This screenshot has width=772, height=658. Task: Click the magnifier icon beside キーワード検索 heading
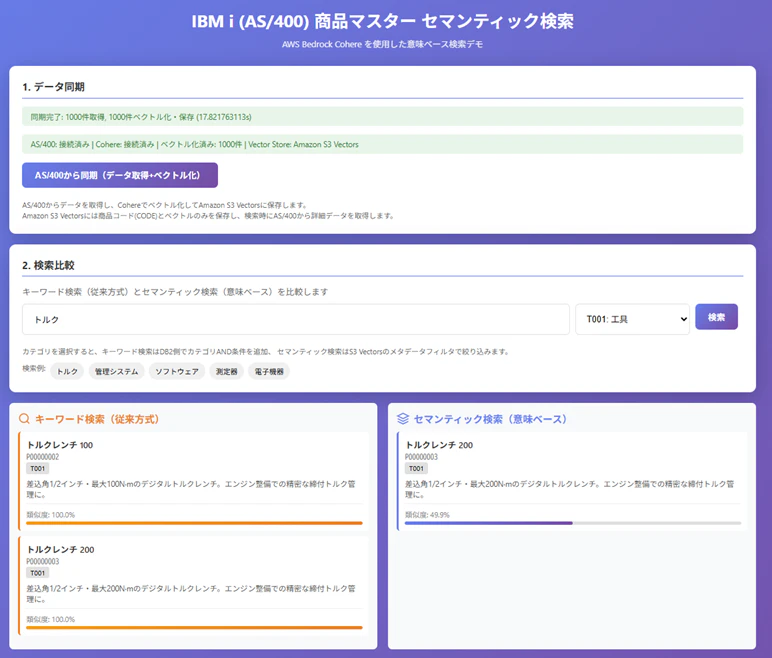pos(24,419)
